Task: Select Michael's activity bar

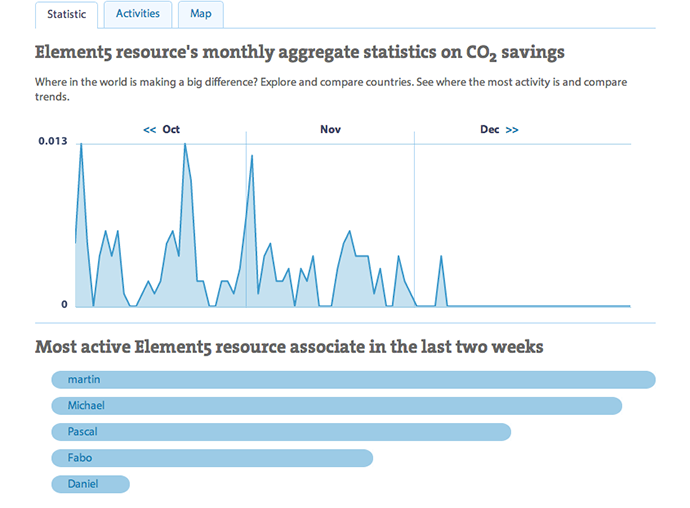Action: click(337, 405)
